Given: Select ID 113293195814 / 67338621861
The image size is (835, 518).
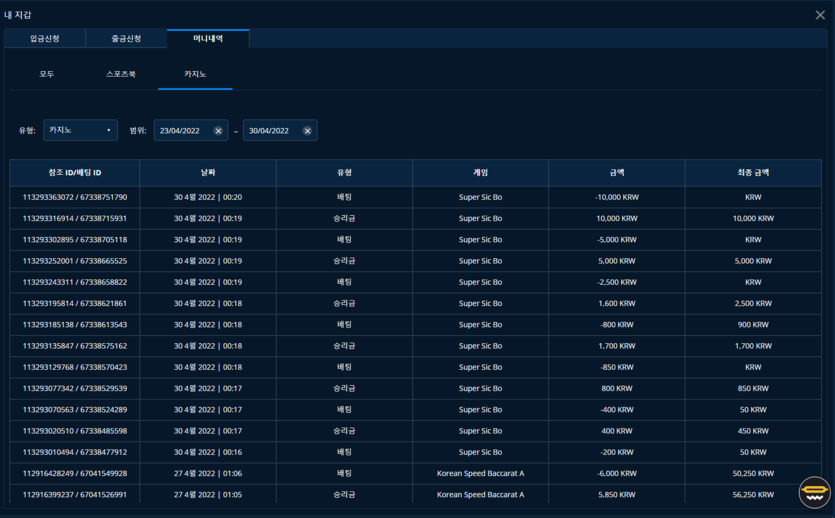Looking at the screenshot, I should (x=75, y=303).
